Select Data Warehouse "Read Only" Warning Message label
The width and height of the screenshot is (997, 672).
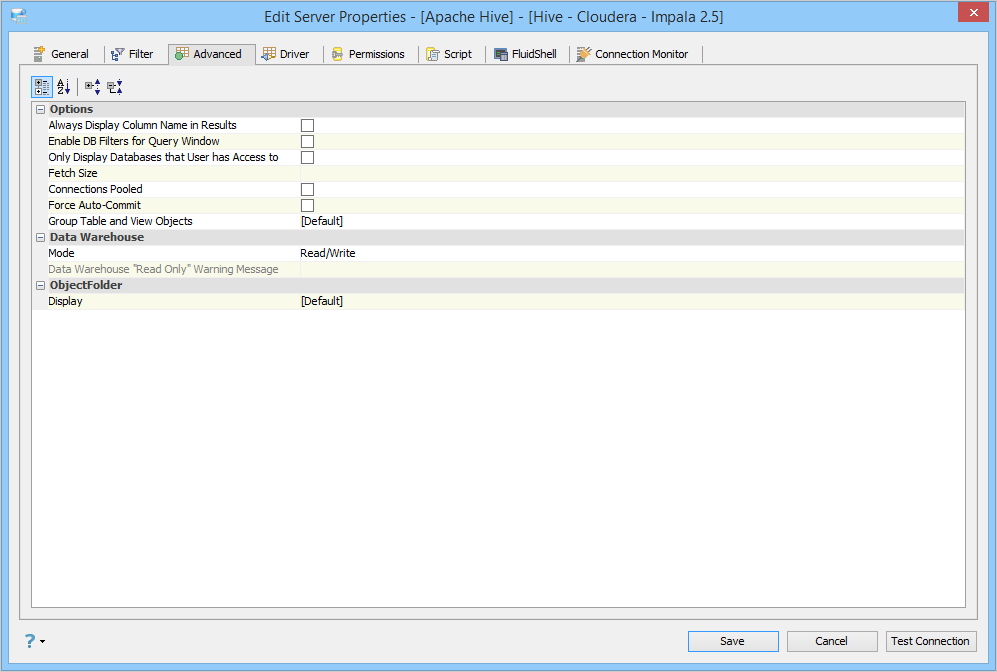[163, 270]
